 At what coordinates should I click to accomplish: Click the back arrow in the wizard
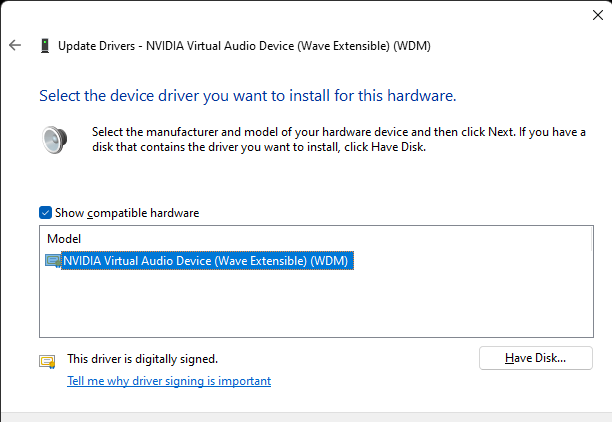[14, 45]
